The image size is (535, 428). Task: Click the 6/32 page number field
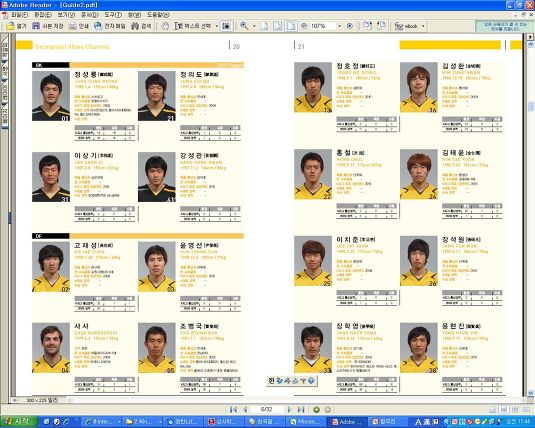click(x=266, y=410)
